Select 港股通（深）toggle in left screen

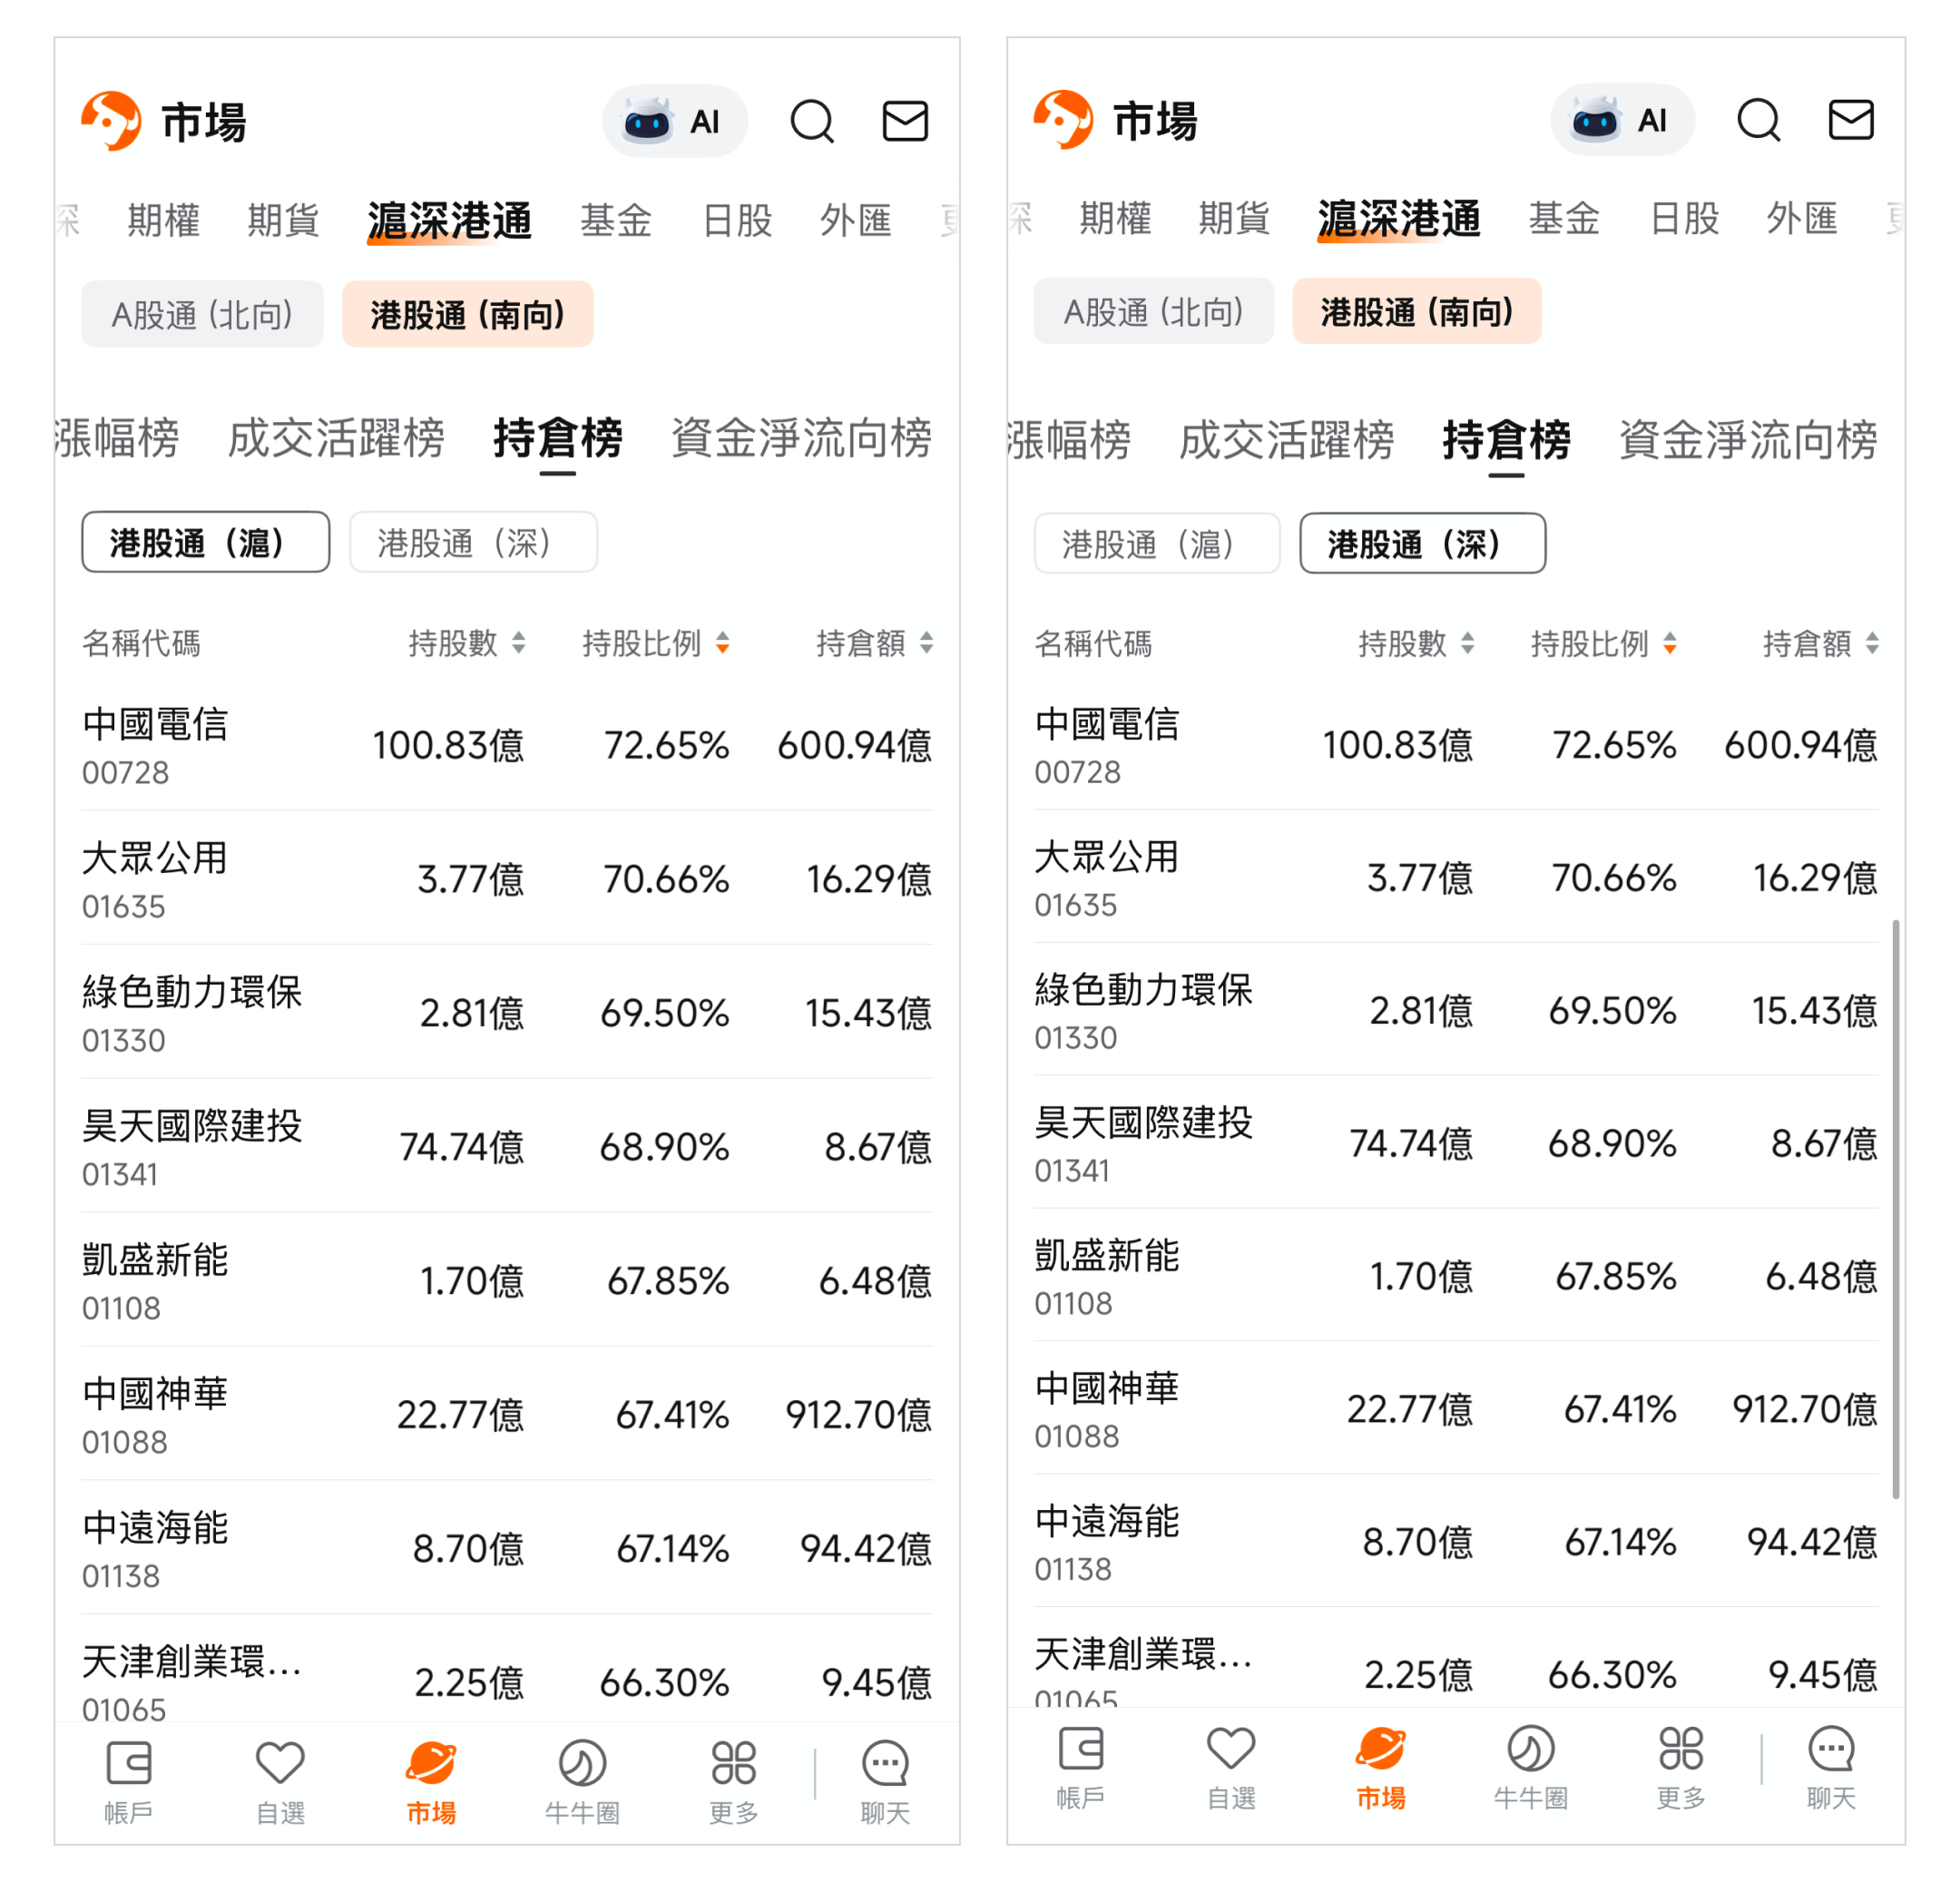coord(473,543)
